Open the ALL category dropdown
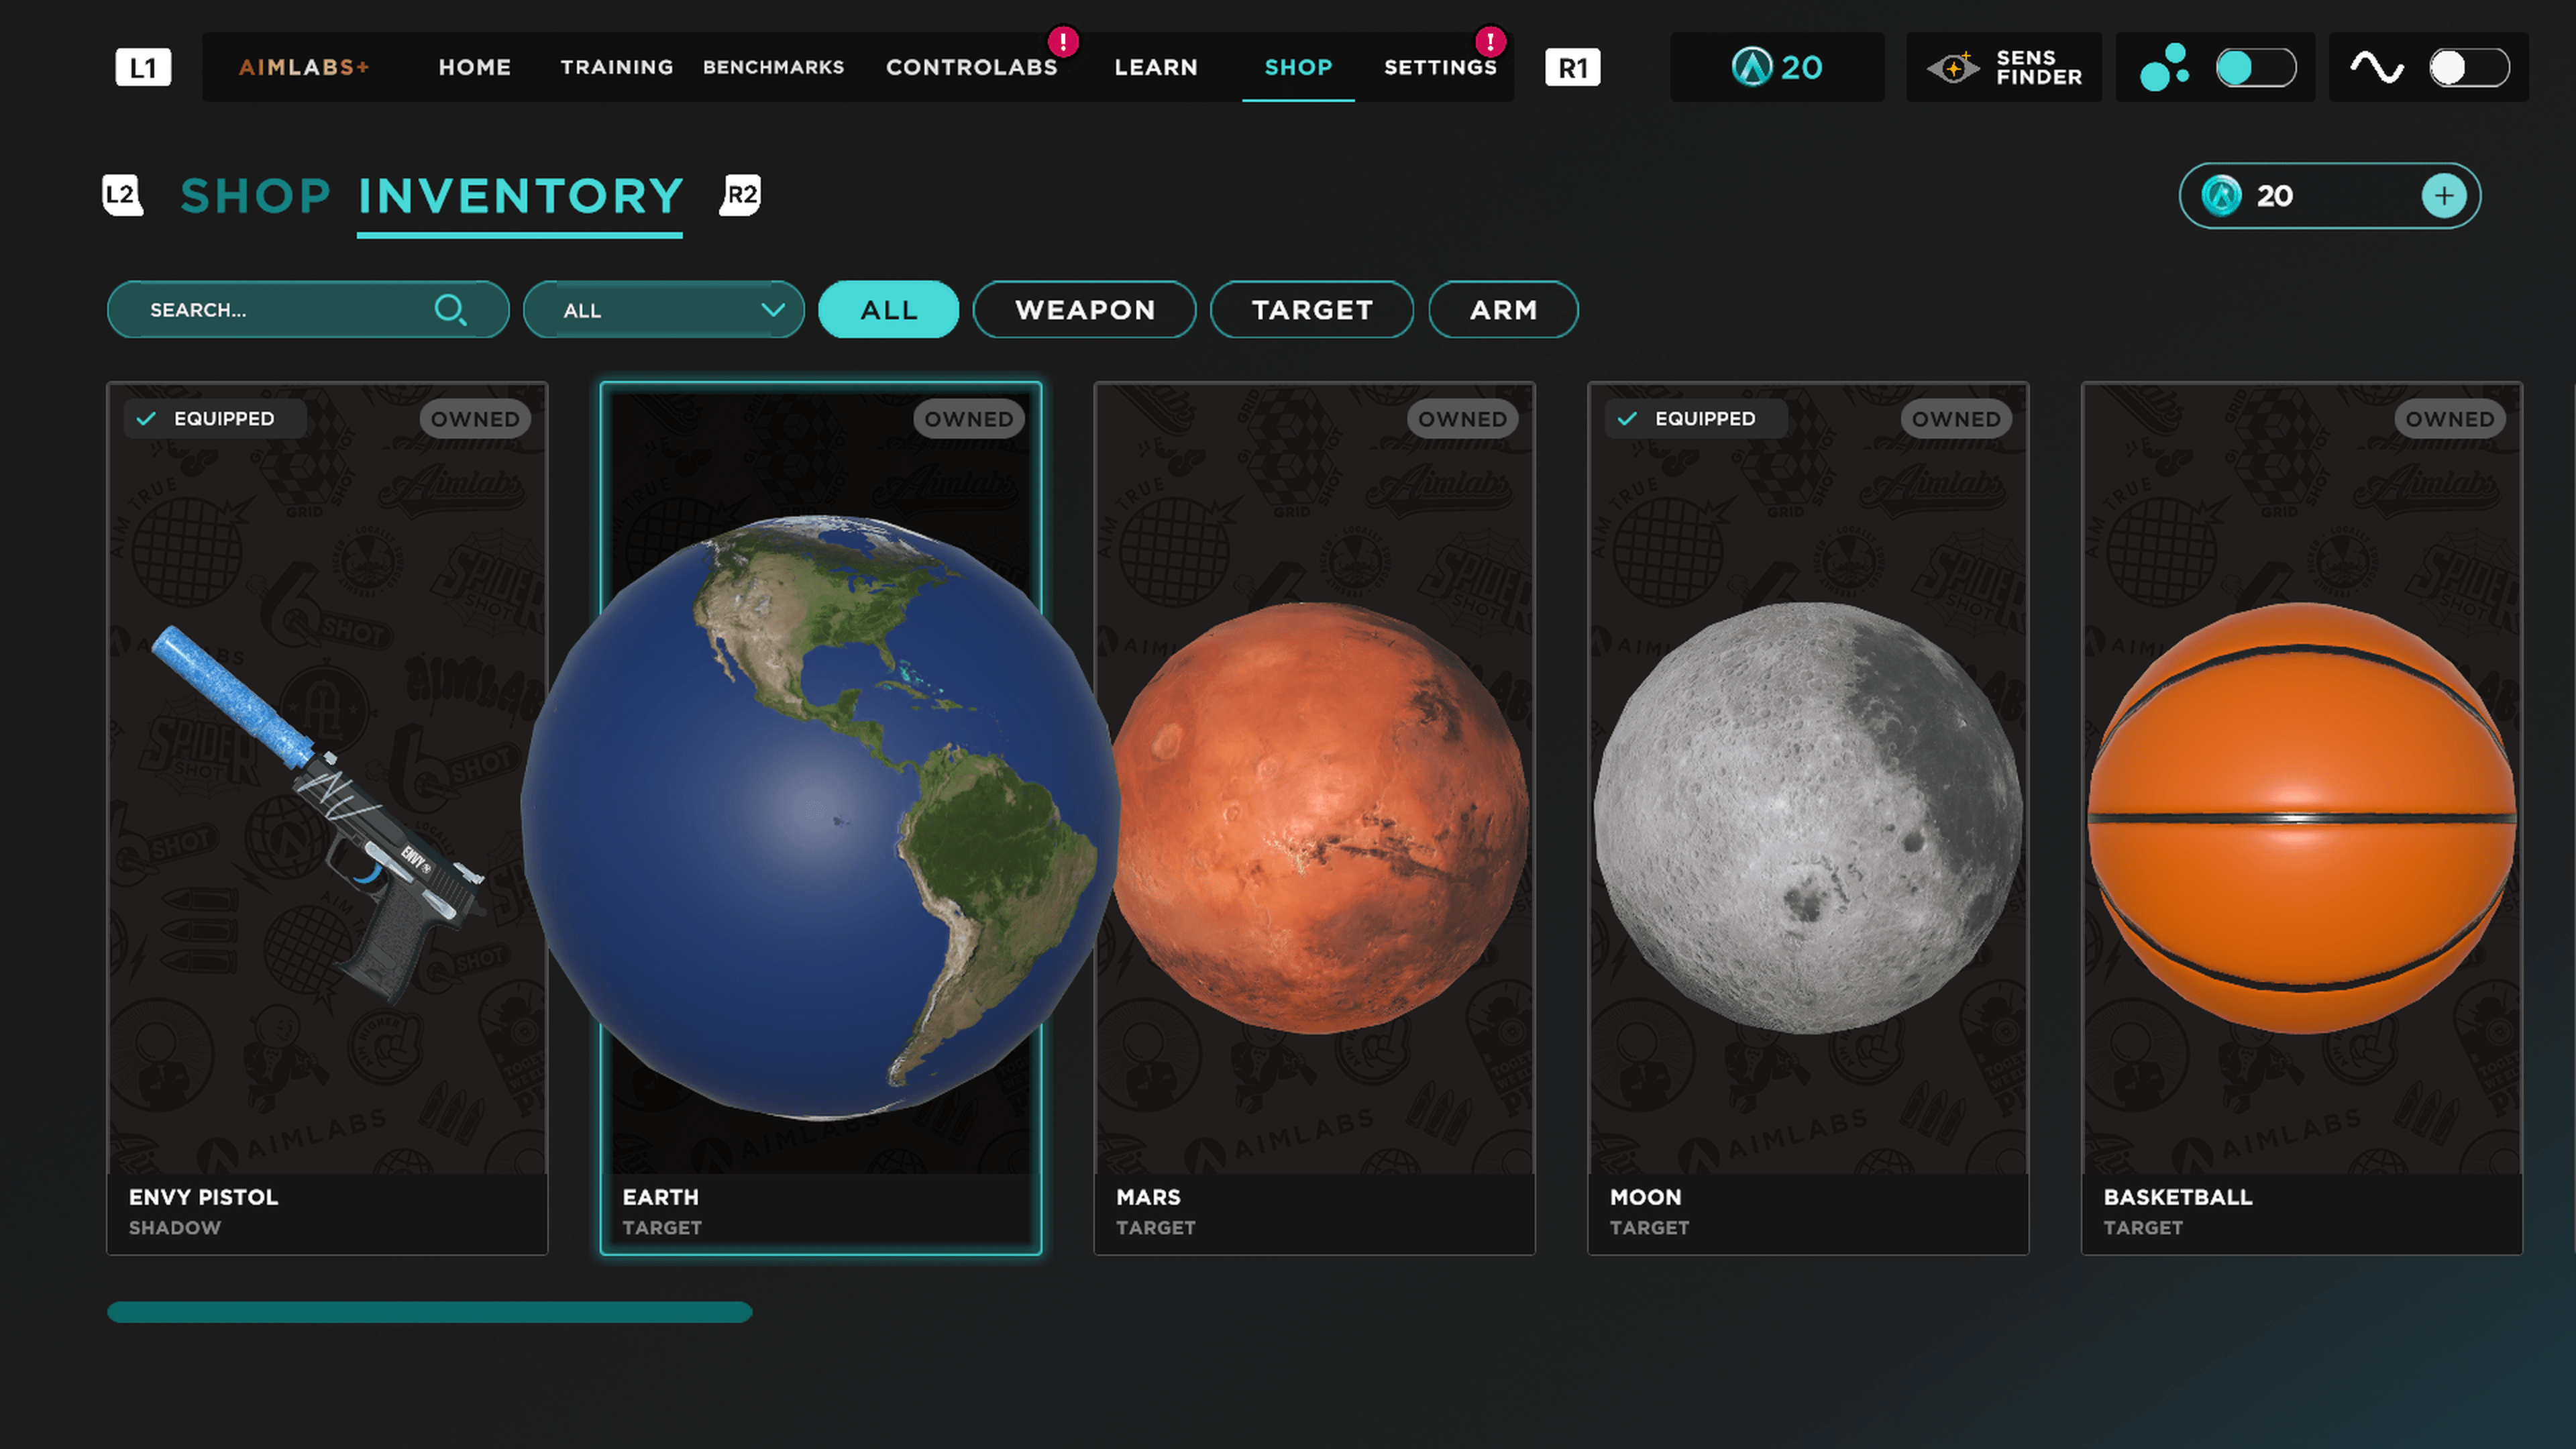This screenshot has height=1449, width=2576. (x=663, y=310)
